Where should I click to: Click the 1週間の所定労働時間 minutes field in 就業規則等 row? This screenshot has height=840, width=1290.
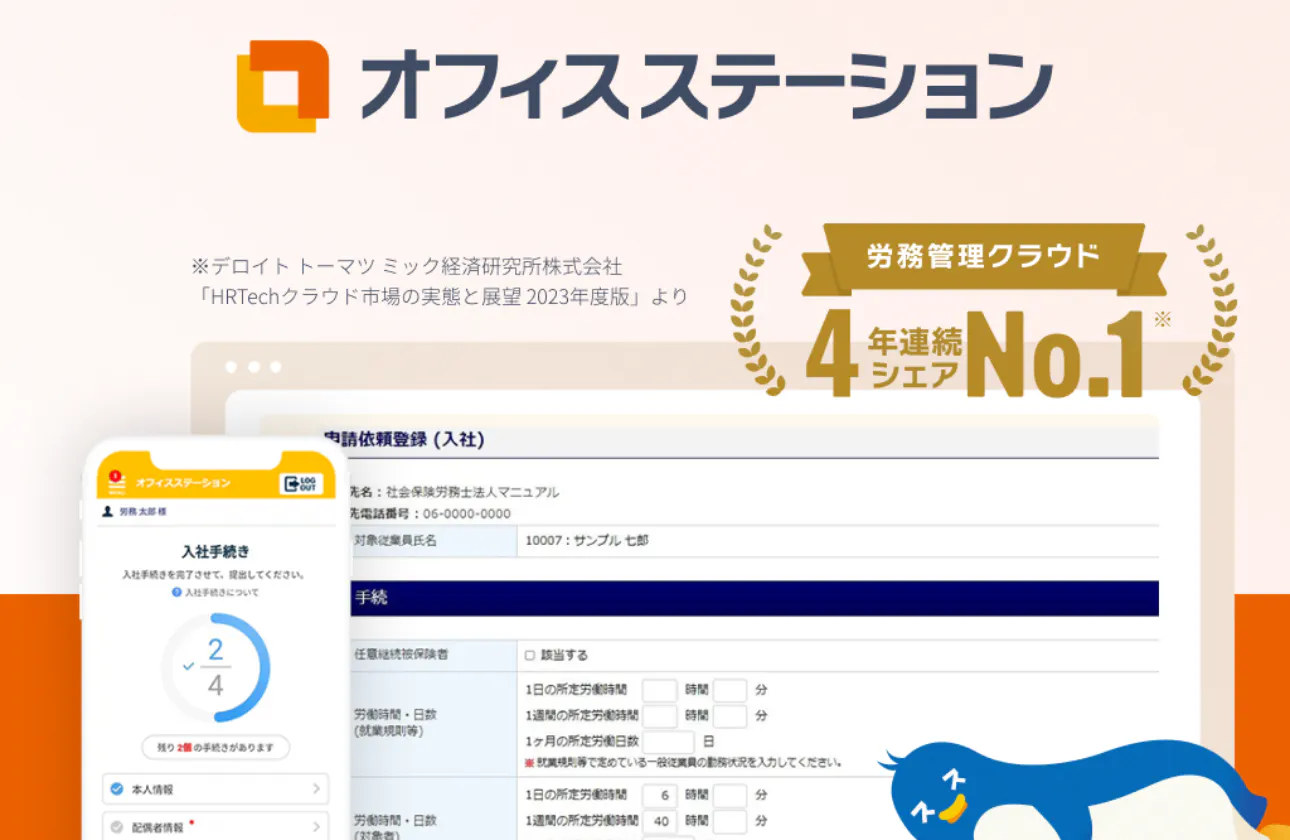pyautogui.click(x=730, y=716)
